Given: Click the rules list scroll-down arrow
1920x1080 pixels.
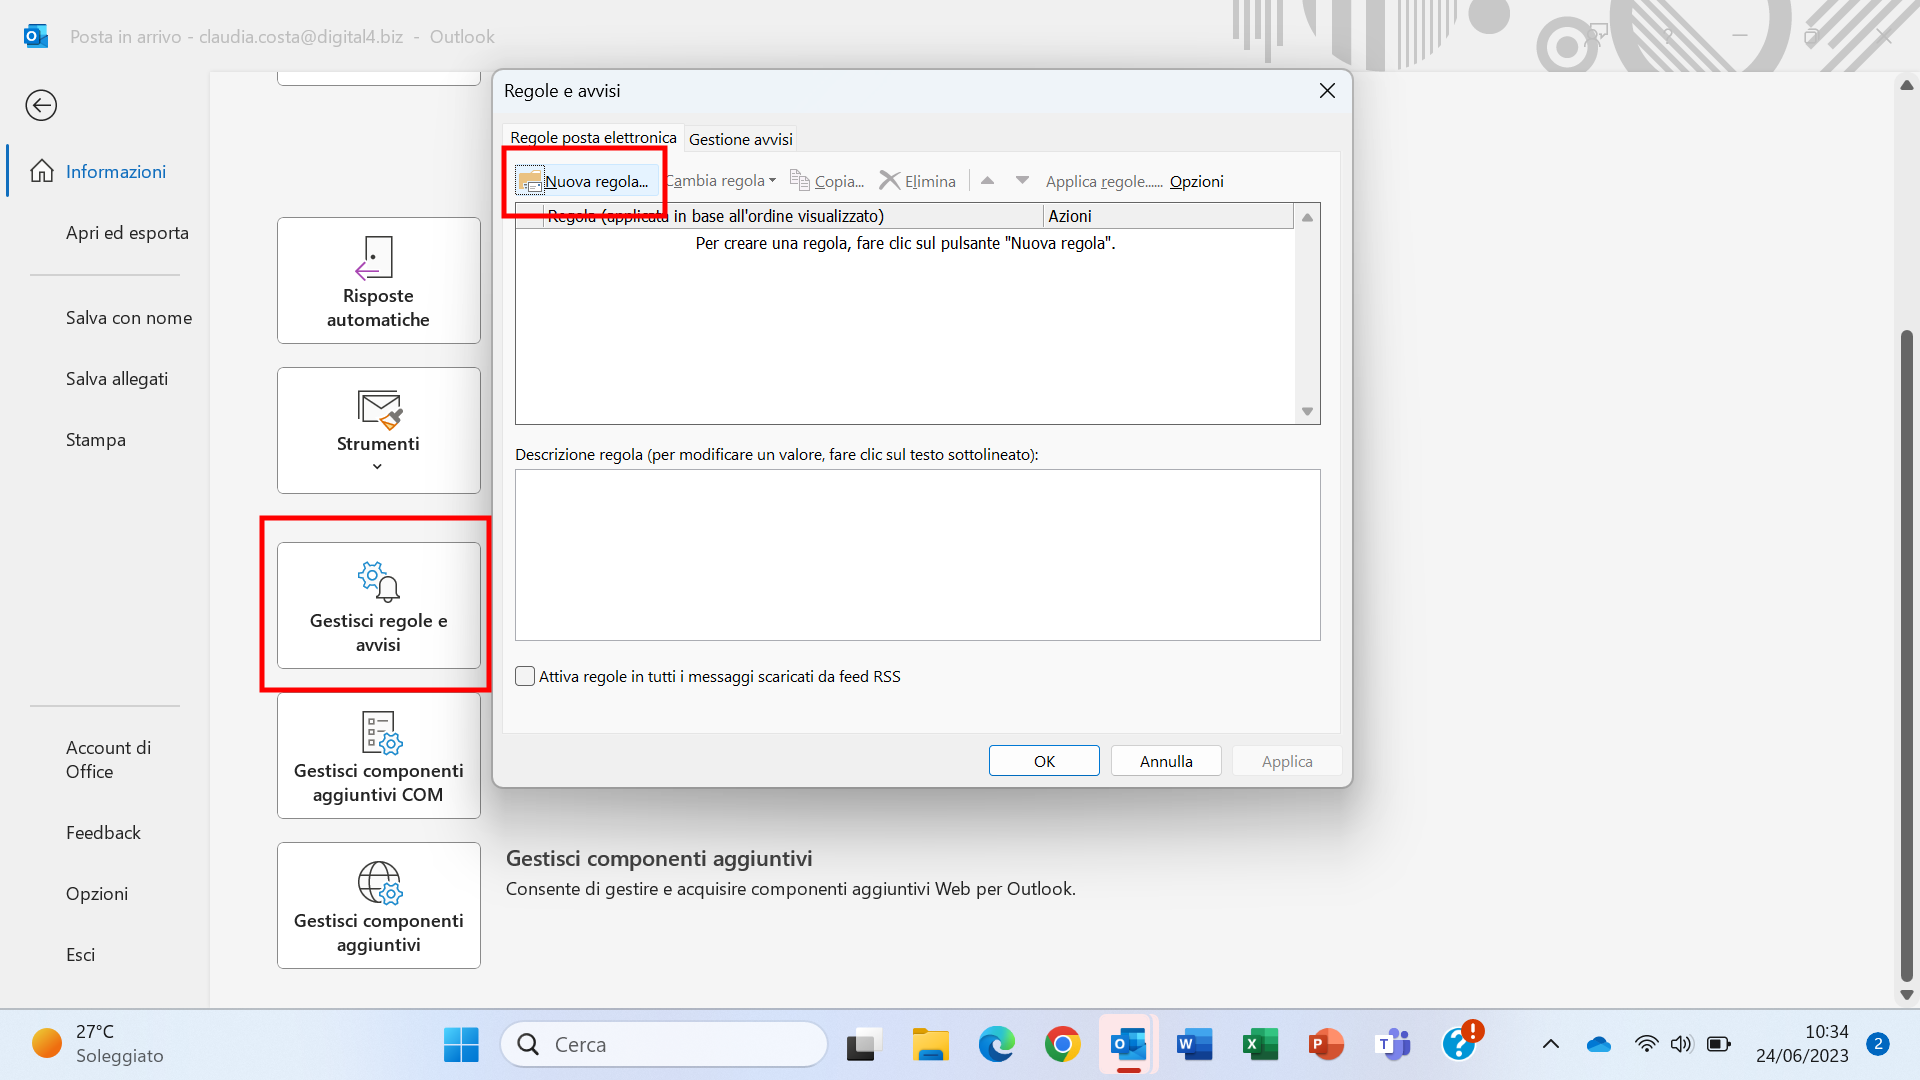Looking at the screenshot, I should pyautogui.click(x=1307, y=412).
